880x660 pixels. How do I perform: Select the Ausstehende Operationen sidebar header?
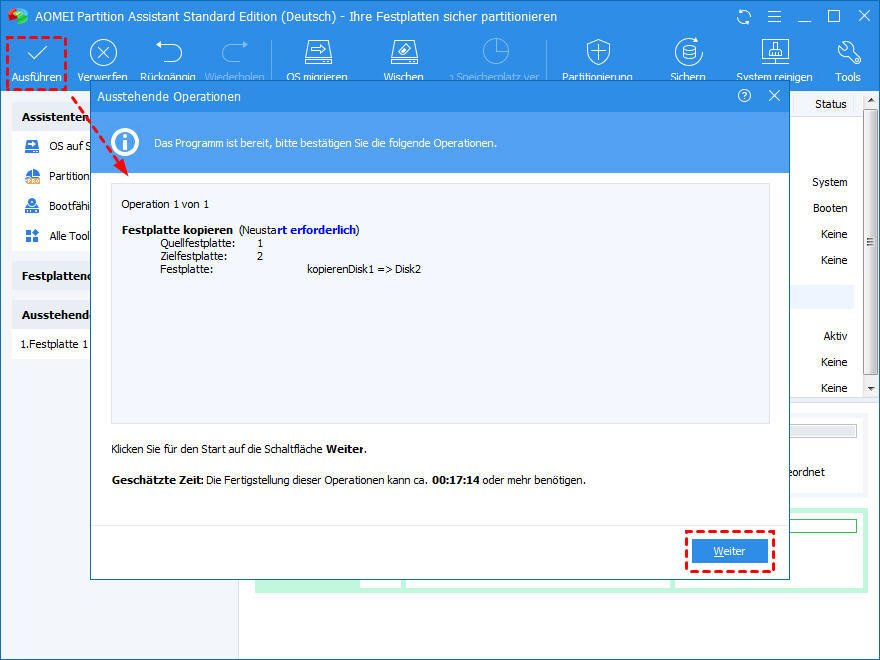pyautogui.click(x=51, y=315)
